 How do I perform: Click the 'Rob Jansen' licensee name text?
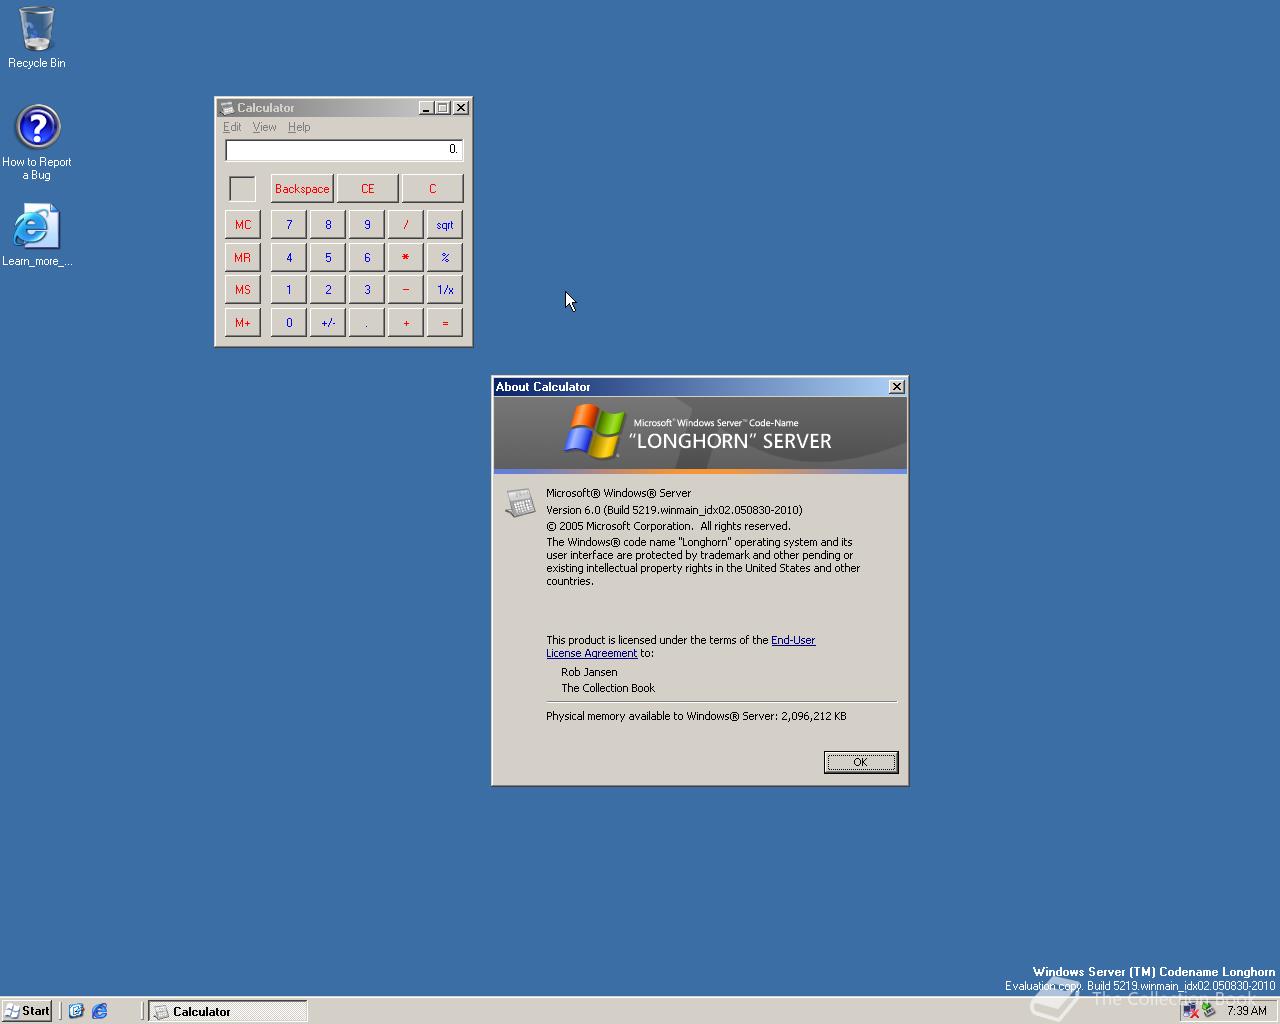click(x=589, y=672)
